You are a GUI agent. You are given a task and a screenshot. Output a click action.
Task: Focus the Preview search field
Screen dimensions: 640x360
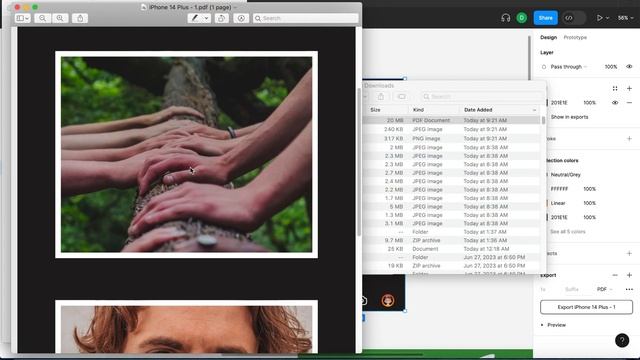click(x=305, y=18)
